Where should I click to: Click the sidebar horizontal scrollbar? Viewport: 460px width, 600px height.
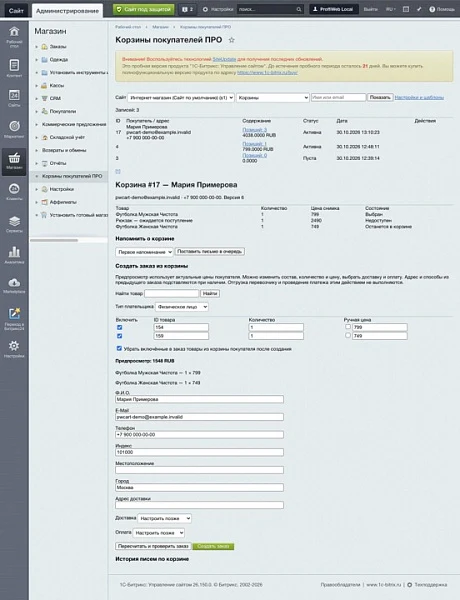(54, 240)
